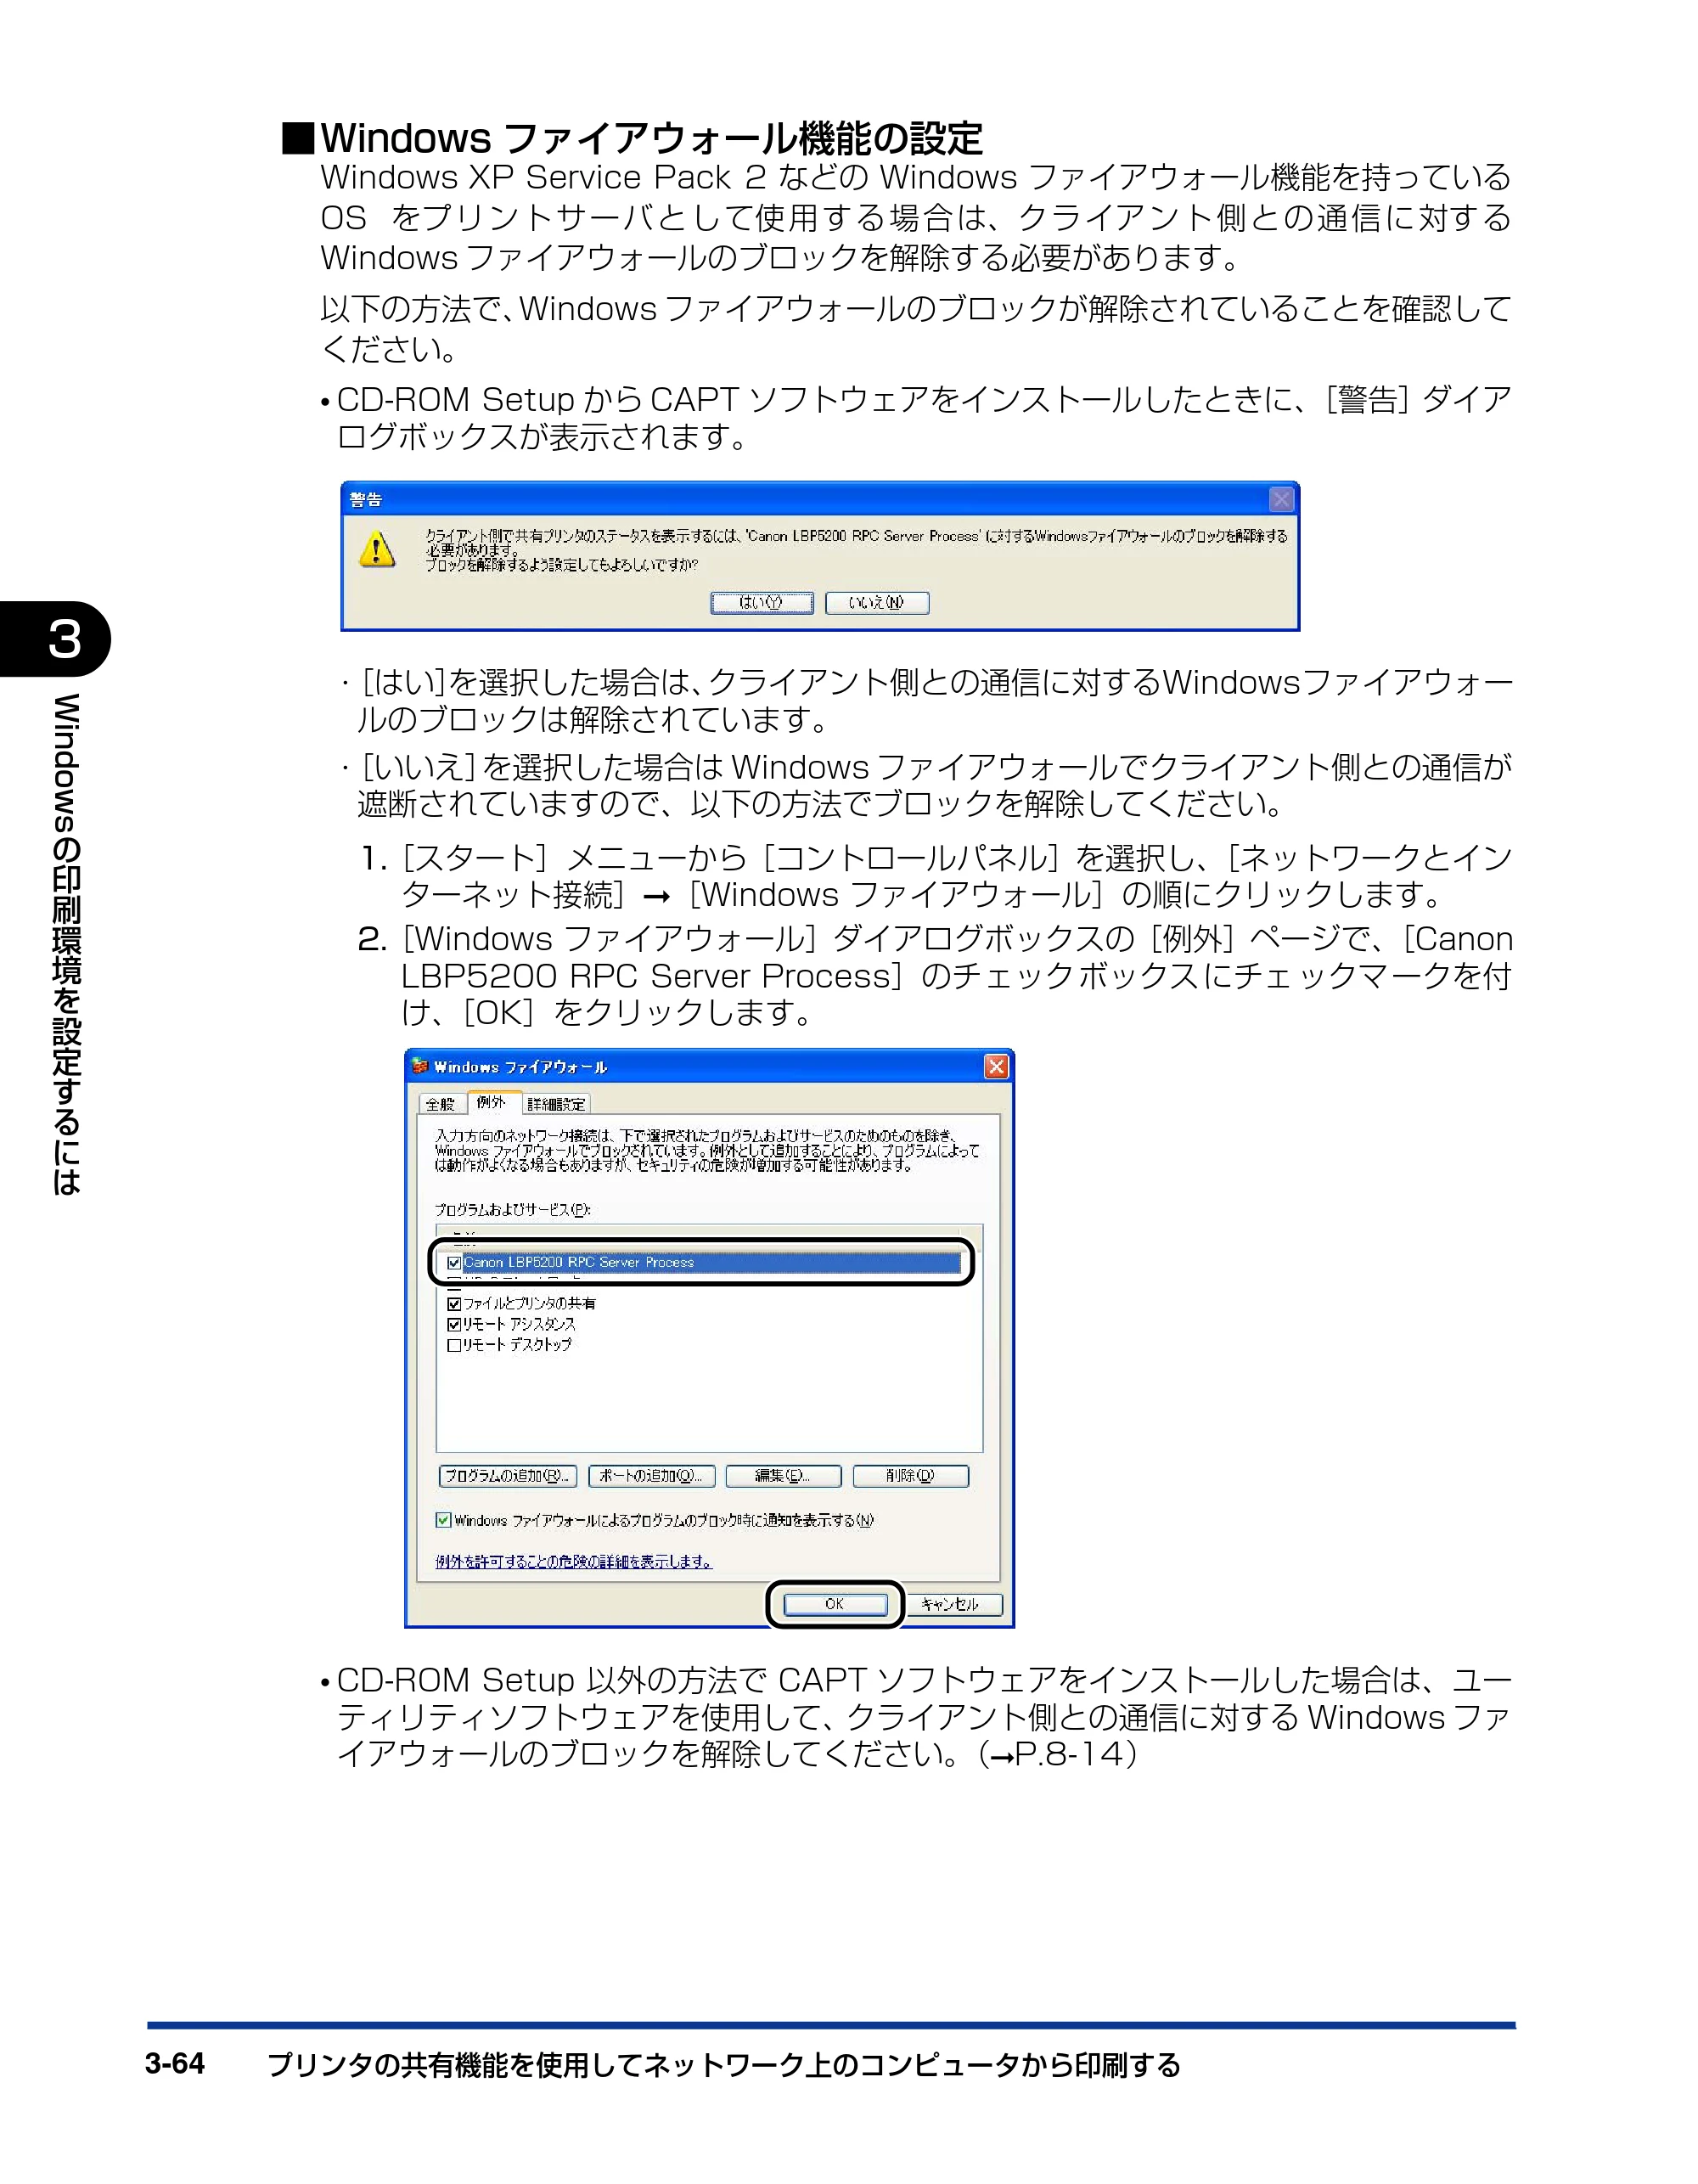
Task: Click the はい(Y) button in warning dialog
Action: 761,602
